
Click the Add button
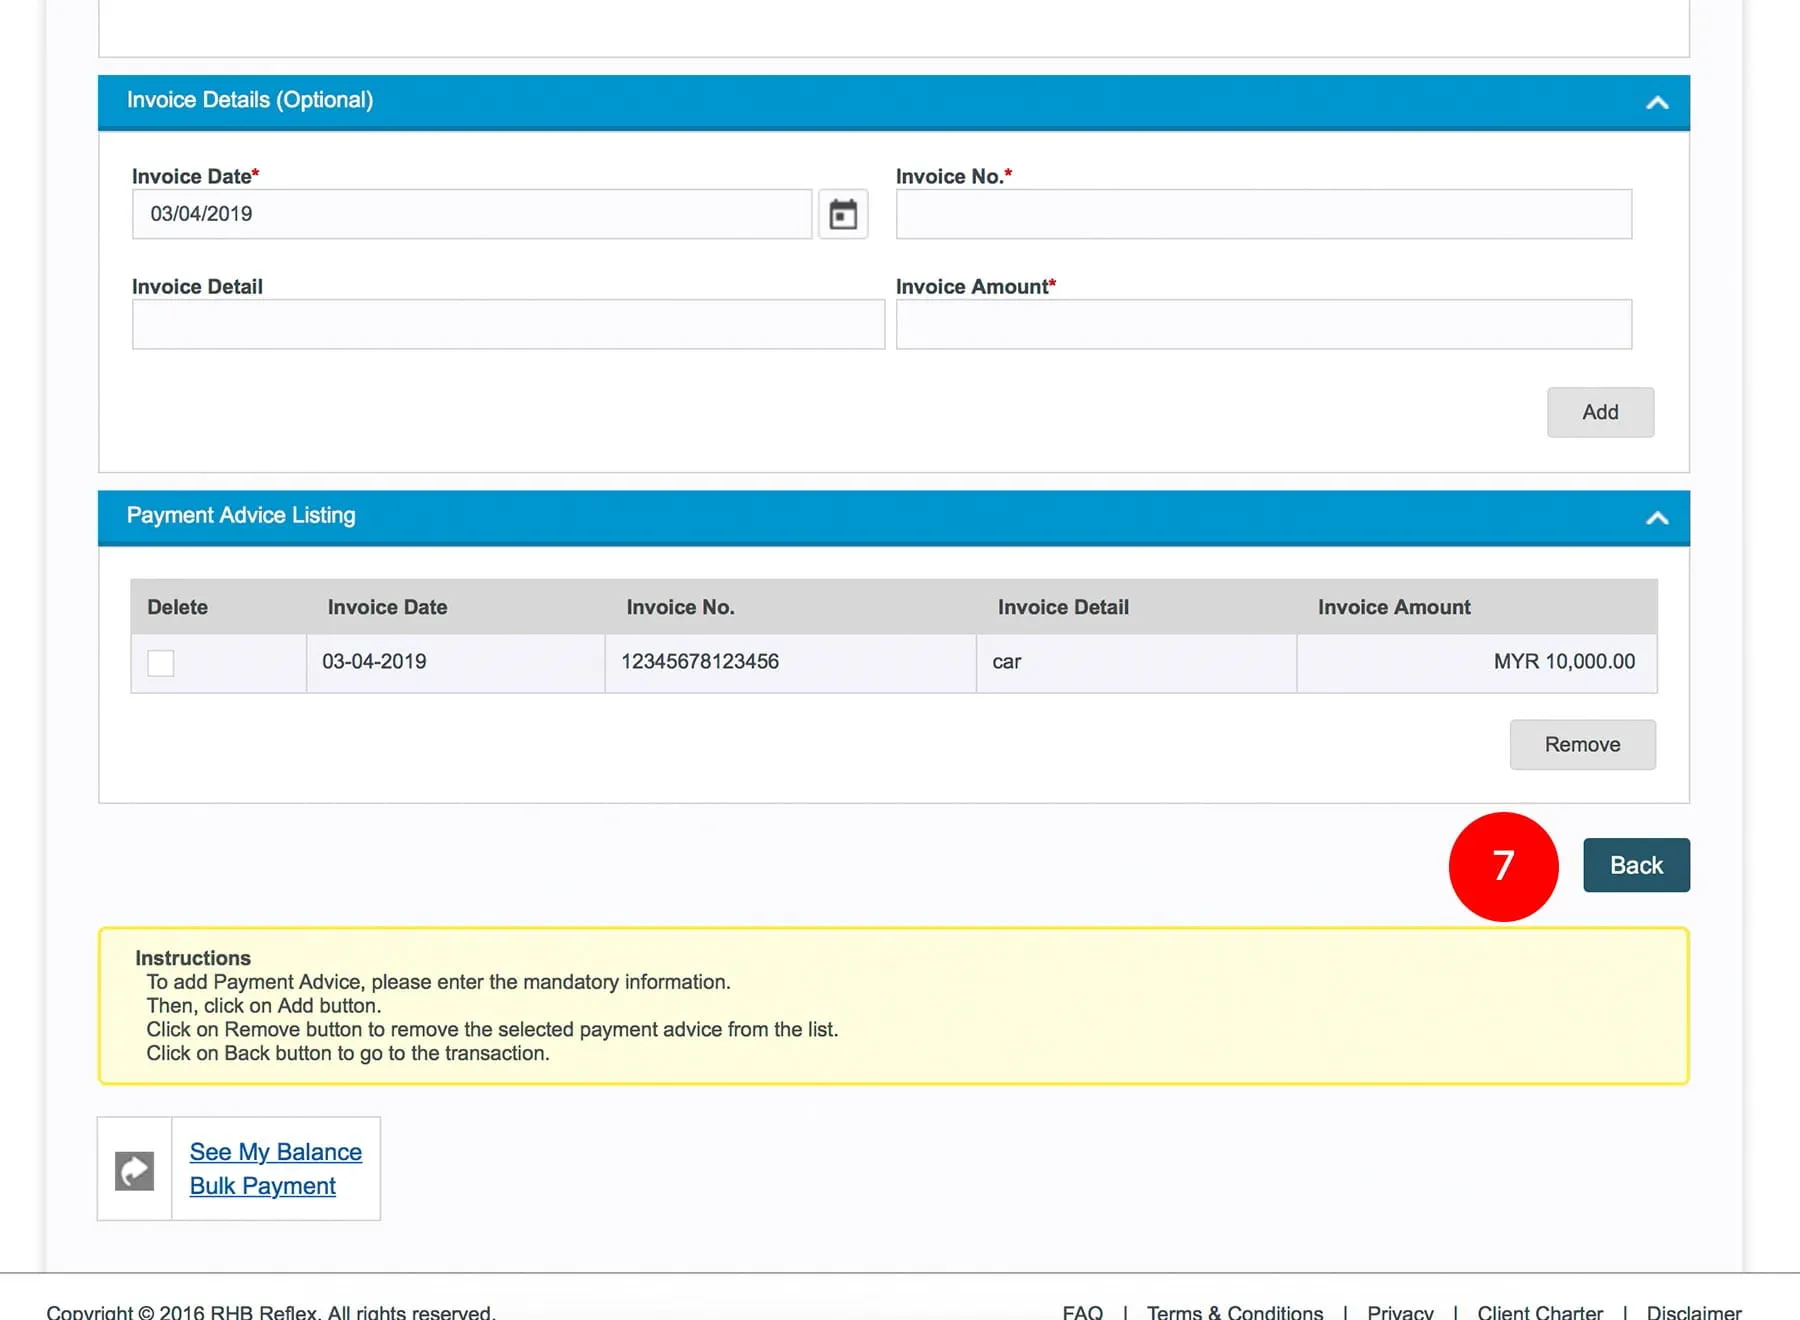[x=1600, y=412]
